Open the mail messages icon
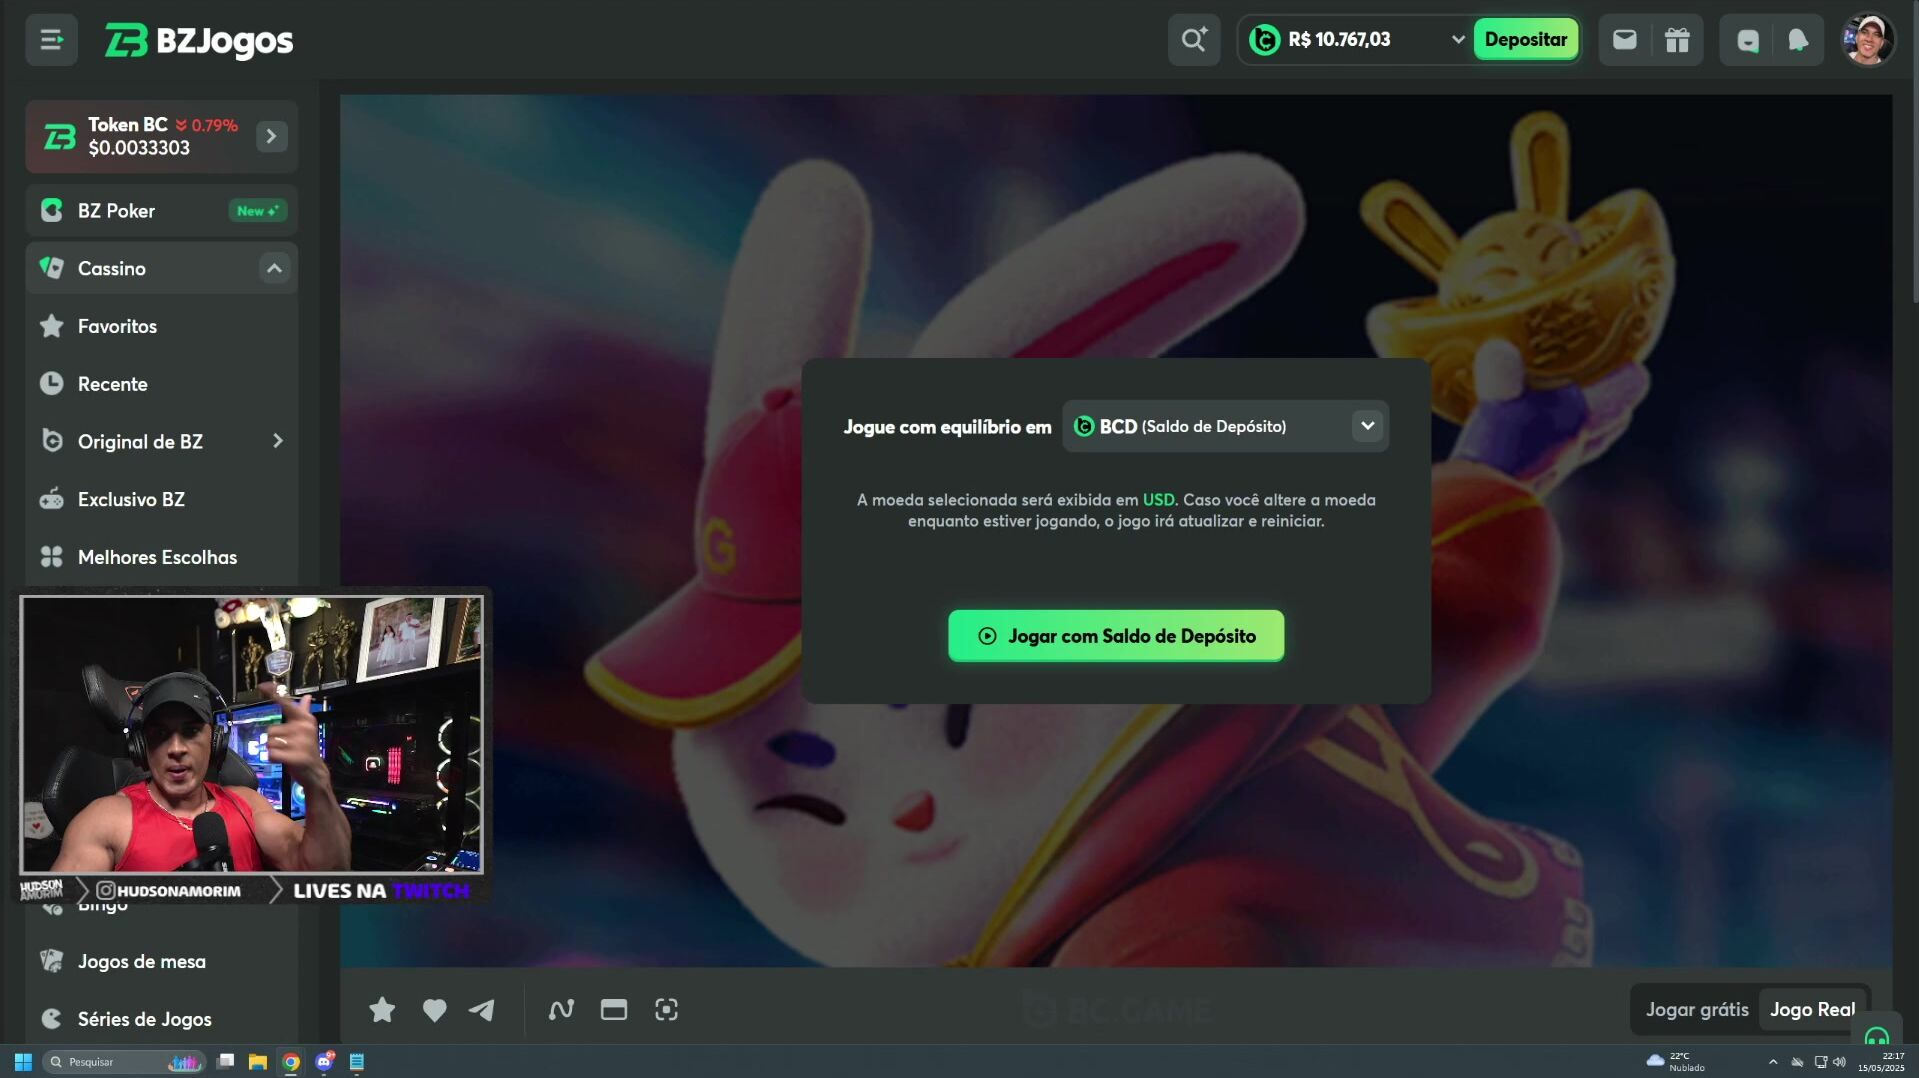This screenshot has height=1078, width=1919. 1625,40
